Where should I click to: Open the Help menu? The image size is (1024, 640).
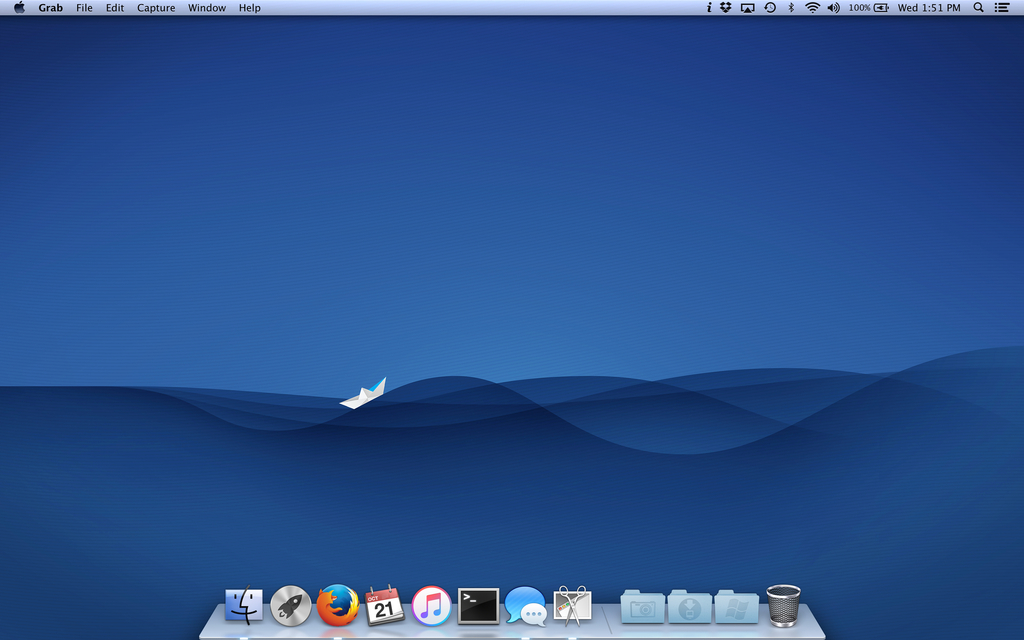249,8
